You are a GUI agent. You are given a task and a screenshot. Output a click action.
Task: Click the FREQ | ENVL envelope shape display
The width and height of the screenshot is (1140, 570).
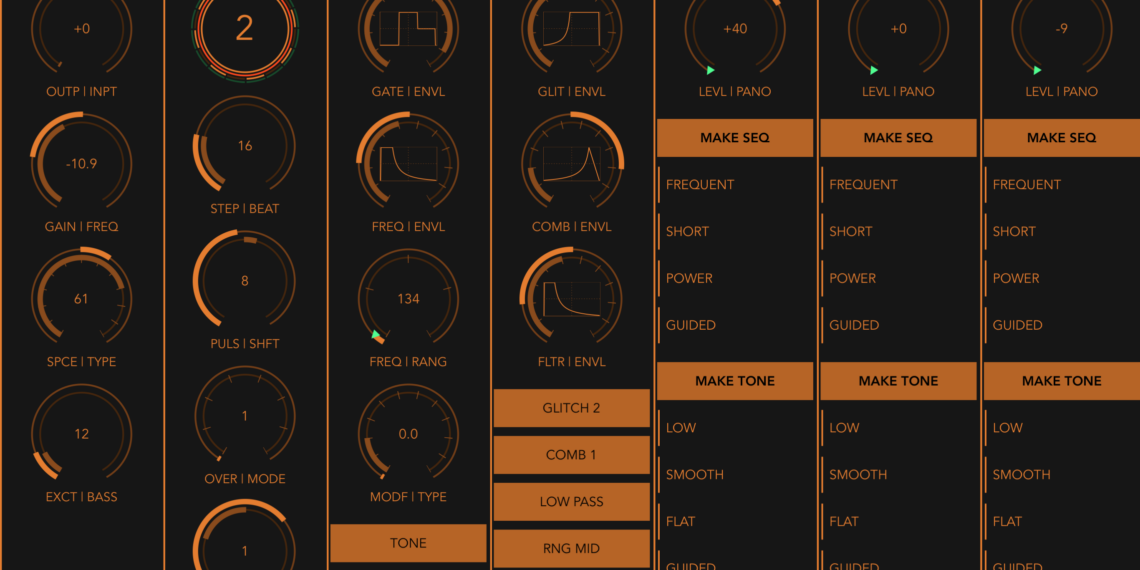408,163
